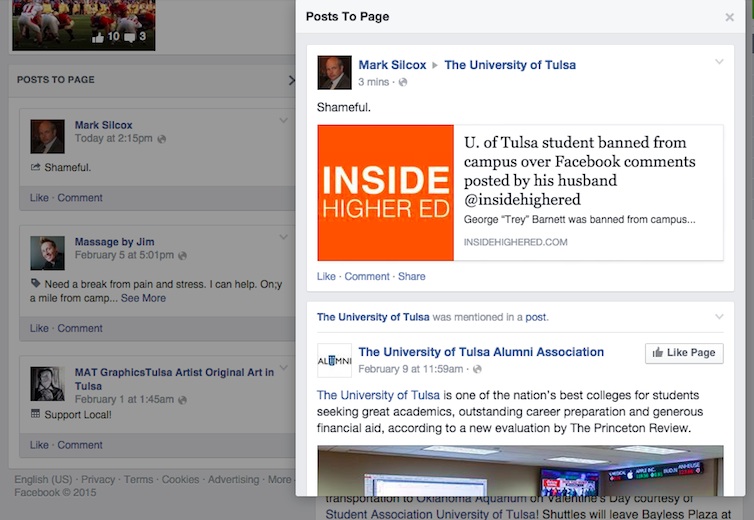Share the Inside Higher Ed post

411,277
